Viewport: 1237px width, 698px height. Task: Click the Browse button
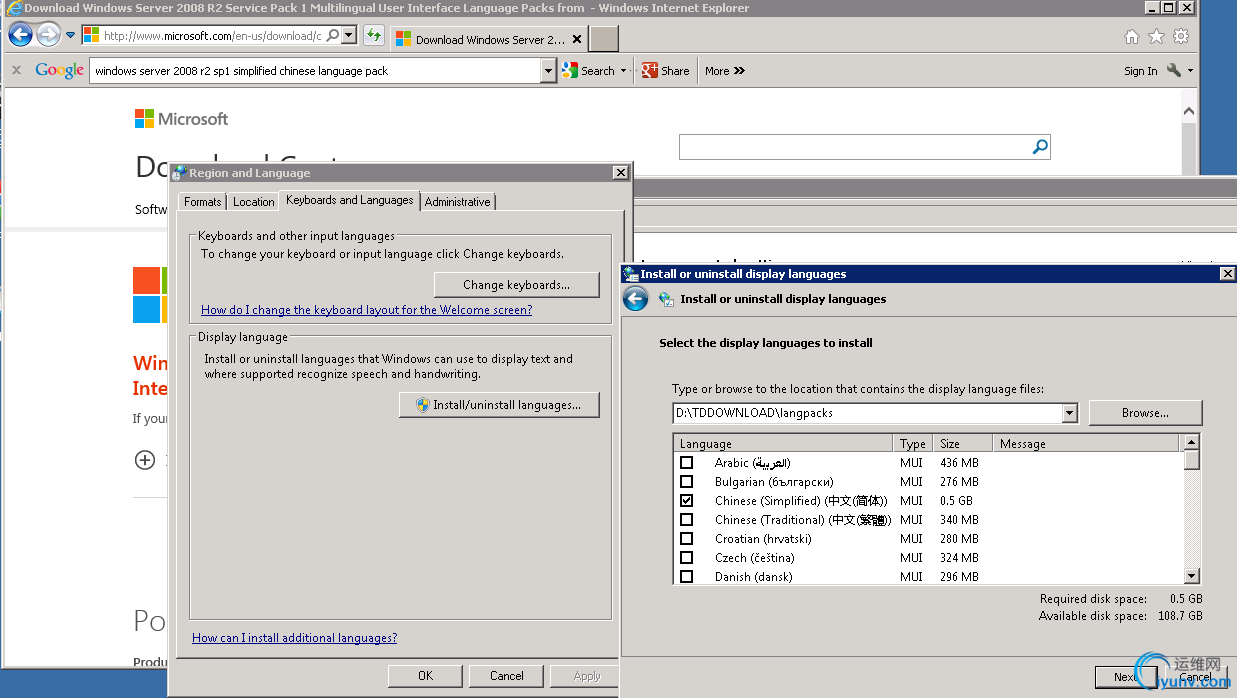point(1145,413)
